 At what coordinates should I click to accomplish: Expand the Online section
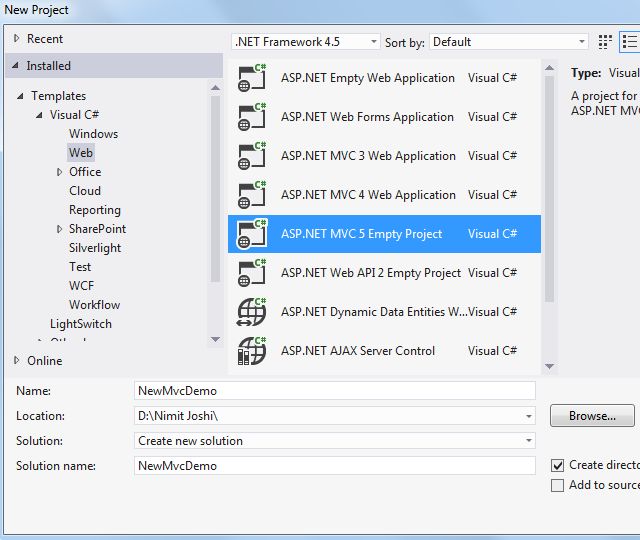[16, 360]
